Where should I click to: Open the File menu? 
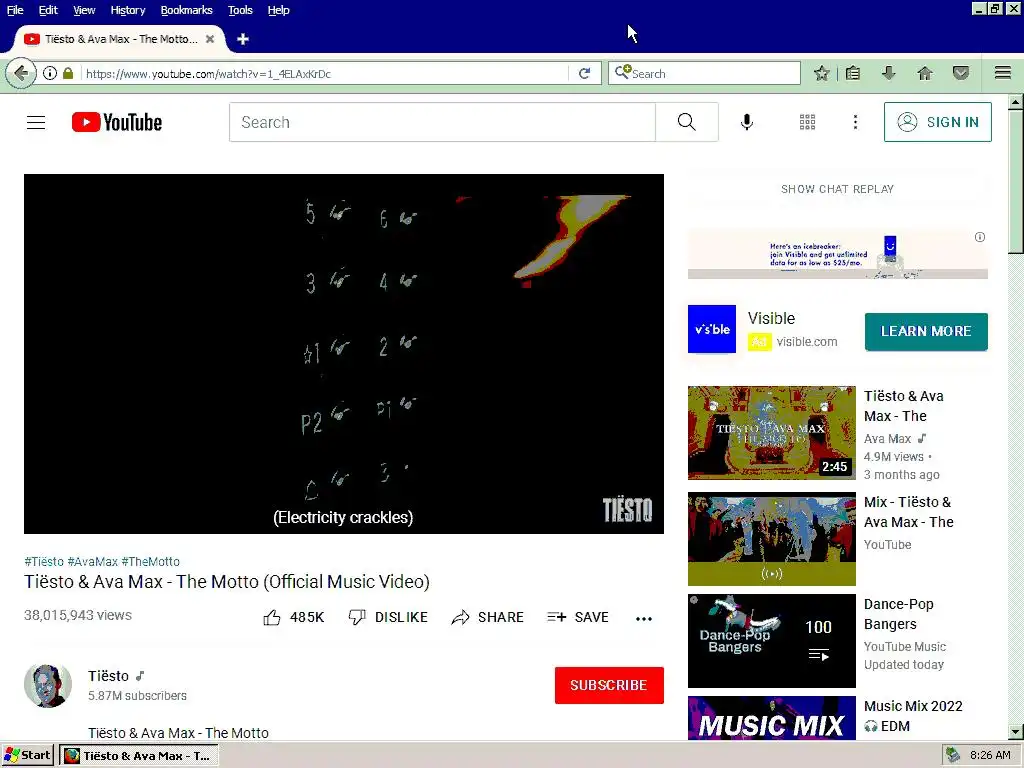tap(14, 10)
